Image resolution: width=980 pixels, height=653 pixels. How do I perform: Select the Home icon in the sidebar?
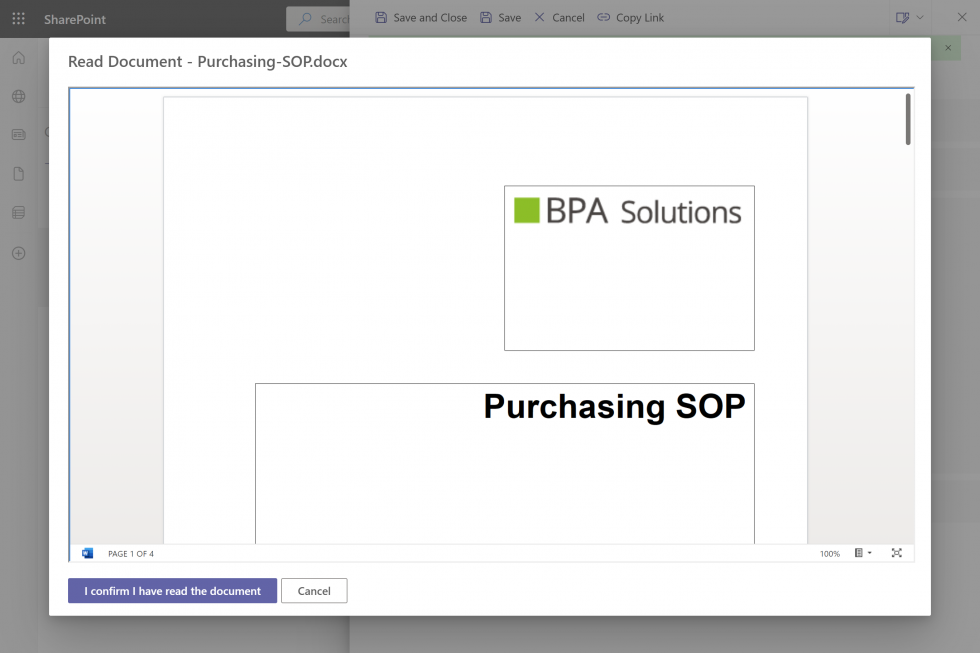click(x=18, y=58)
